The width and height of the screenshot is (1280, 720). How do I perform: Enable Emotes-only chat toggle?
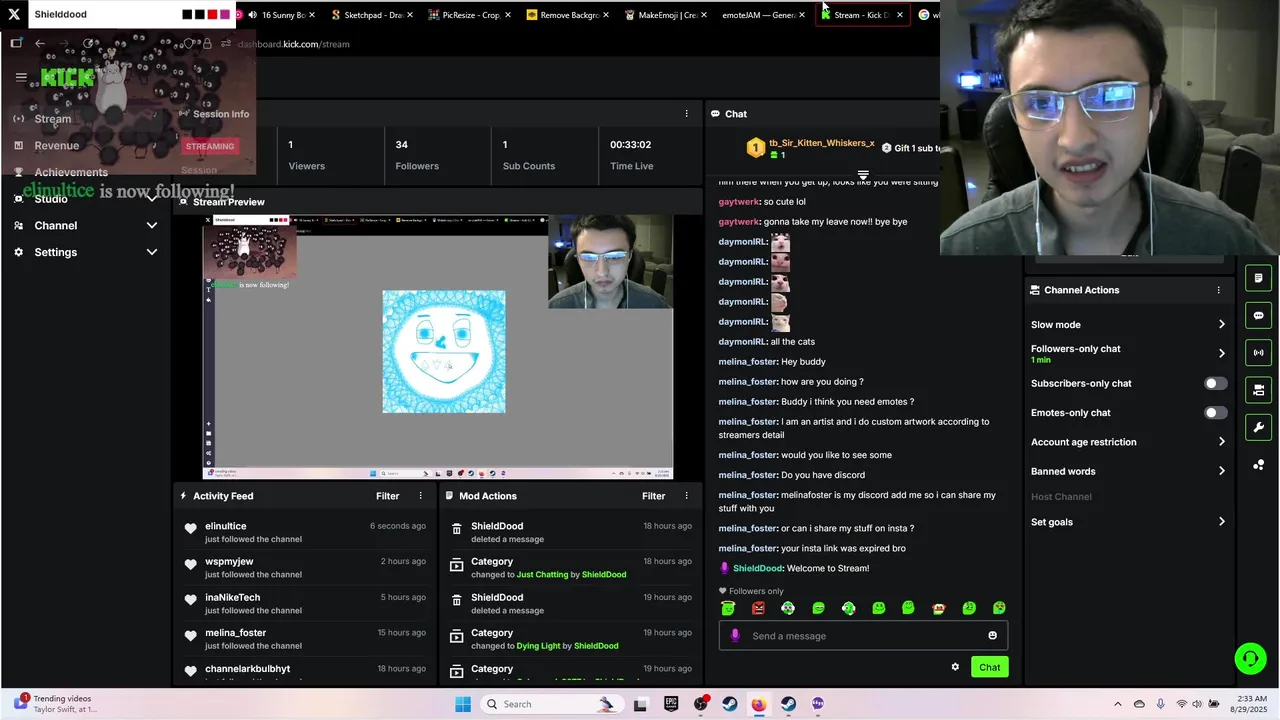(1215, 412)
